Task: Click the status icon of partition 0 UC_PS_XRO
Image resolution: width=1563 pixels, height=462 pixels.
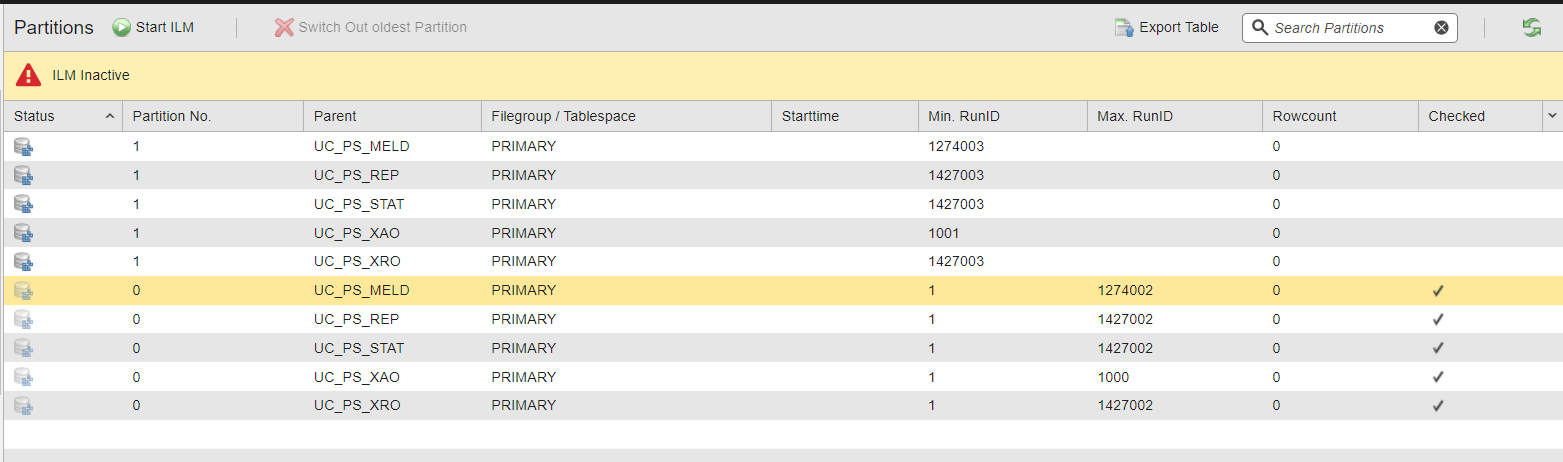Action: coord(23,406)
